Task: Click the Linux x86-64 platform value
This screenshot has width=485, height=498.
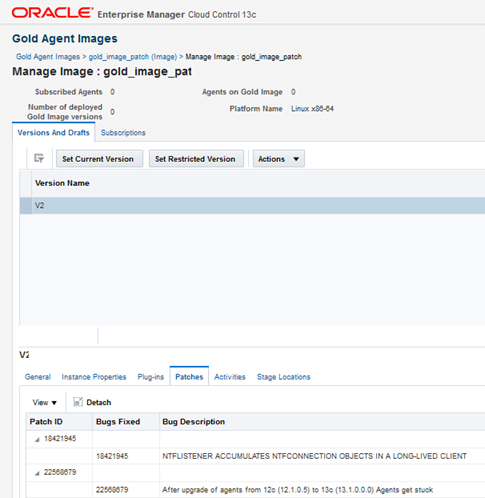Action: pos(312,109)
